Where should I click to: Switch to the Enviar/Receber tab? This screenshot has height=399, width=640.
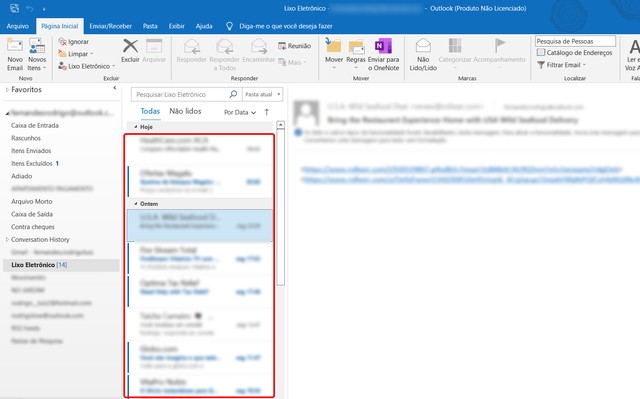(x=110, y=26)
